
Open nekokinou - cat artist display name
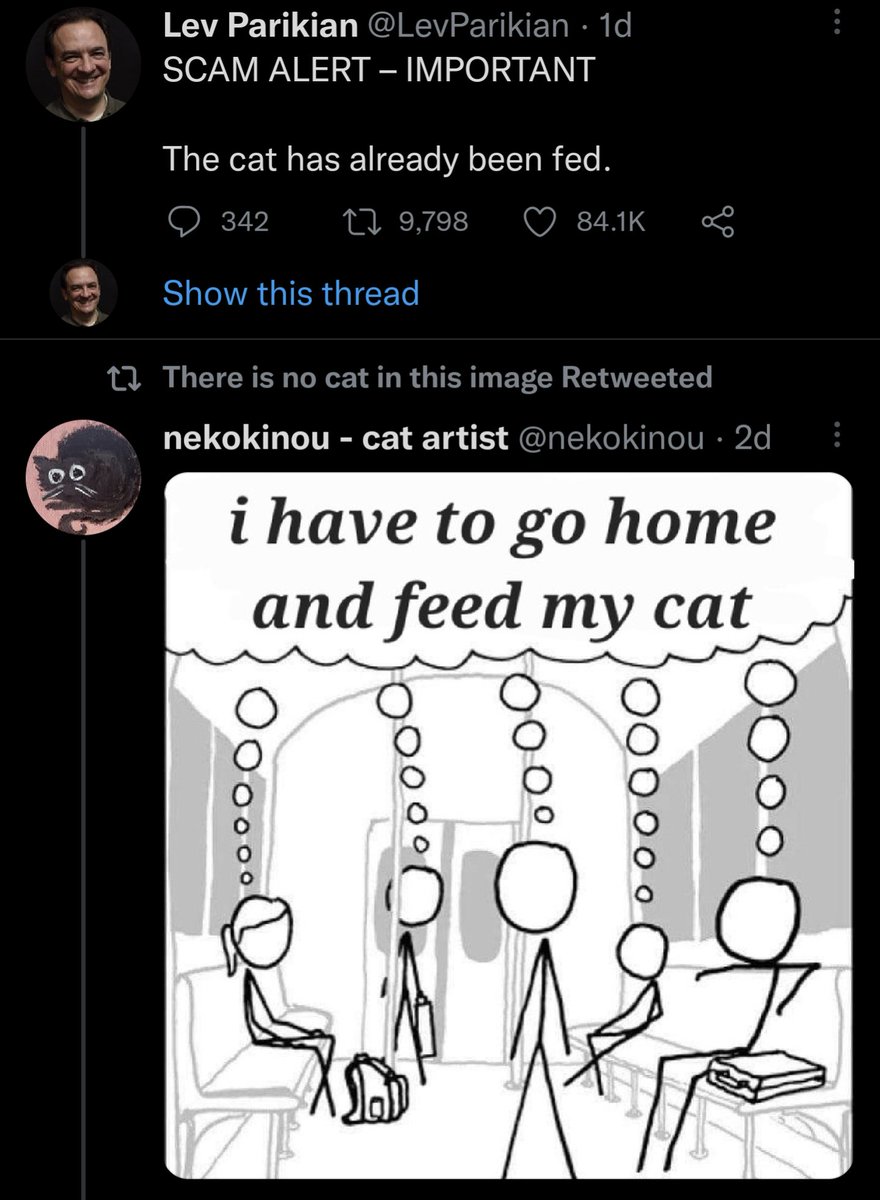(x=335, y=437)
